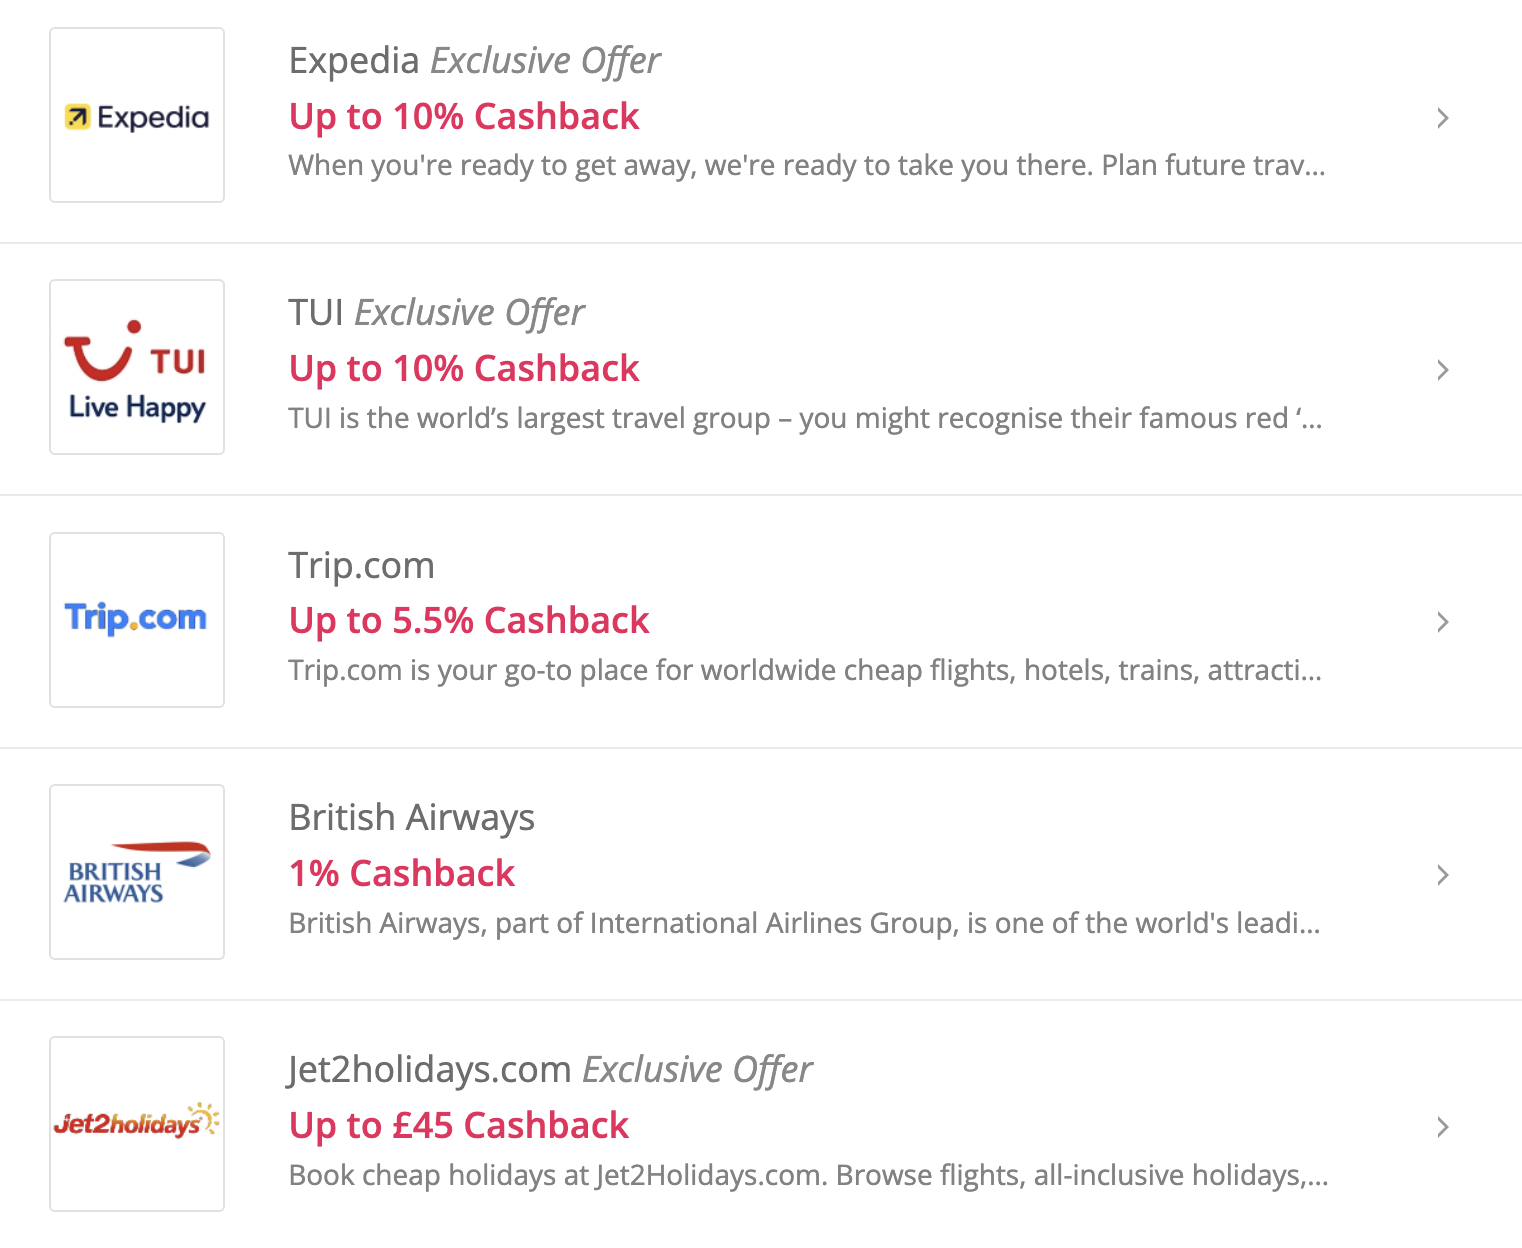Click the British Airways description text

pyautogui.click(x=804, y=923)
